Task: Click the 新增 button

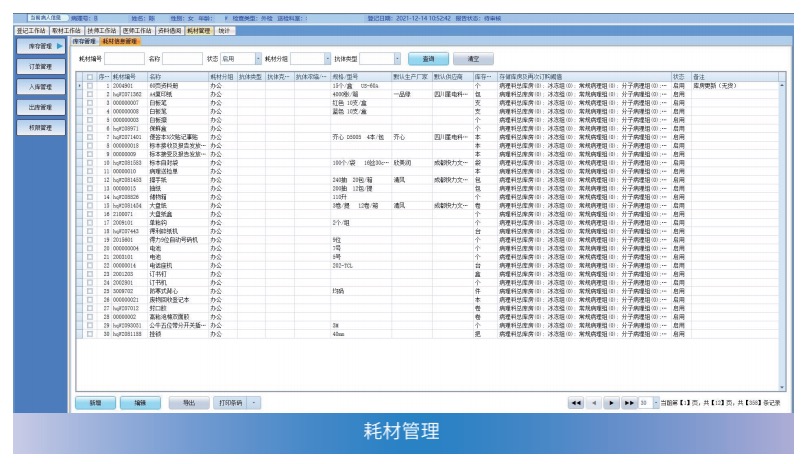Action: (95, 403)
